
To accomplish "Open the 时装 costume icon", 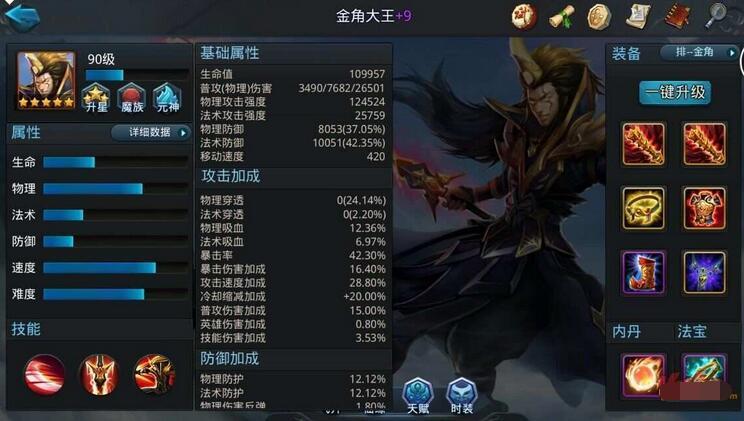I will (462, 395).
